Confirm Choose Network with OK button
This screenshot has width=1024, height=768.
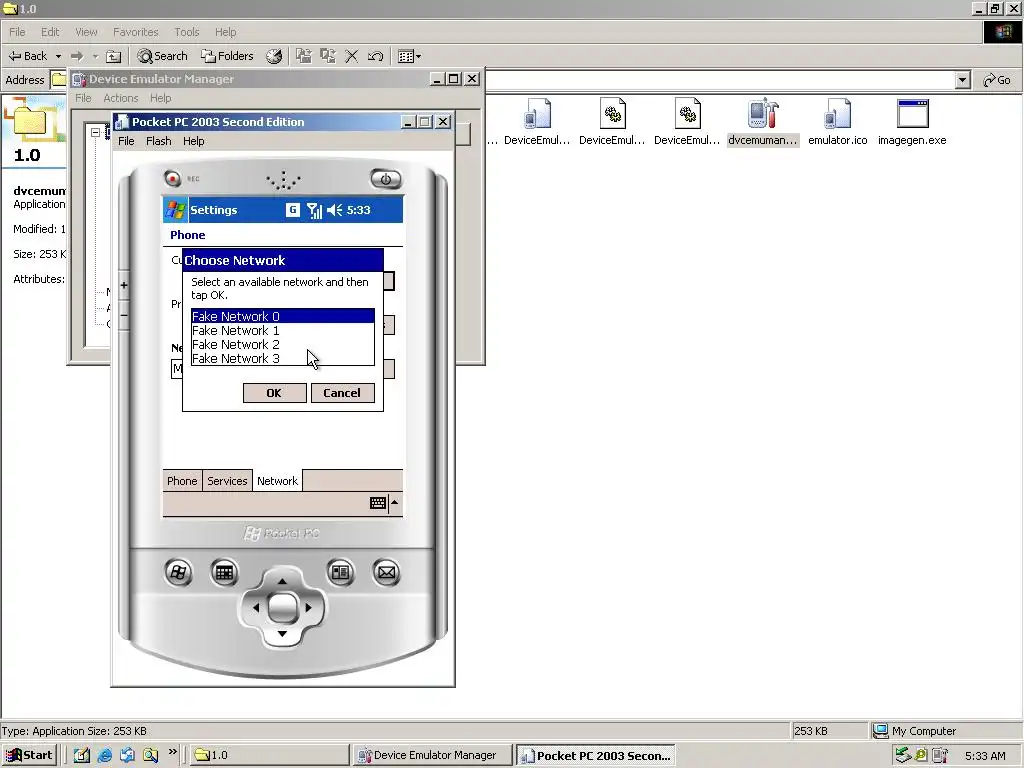[x=274, y=392]
